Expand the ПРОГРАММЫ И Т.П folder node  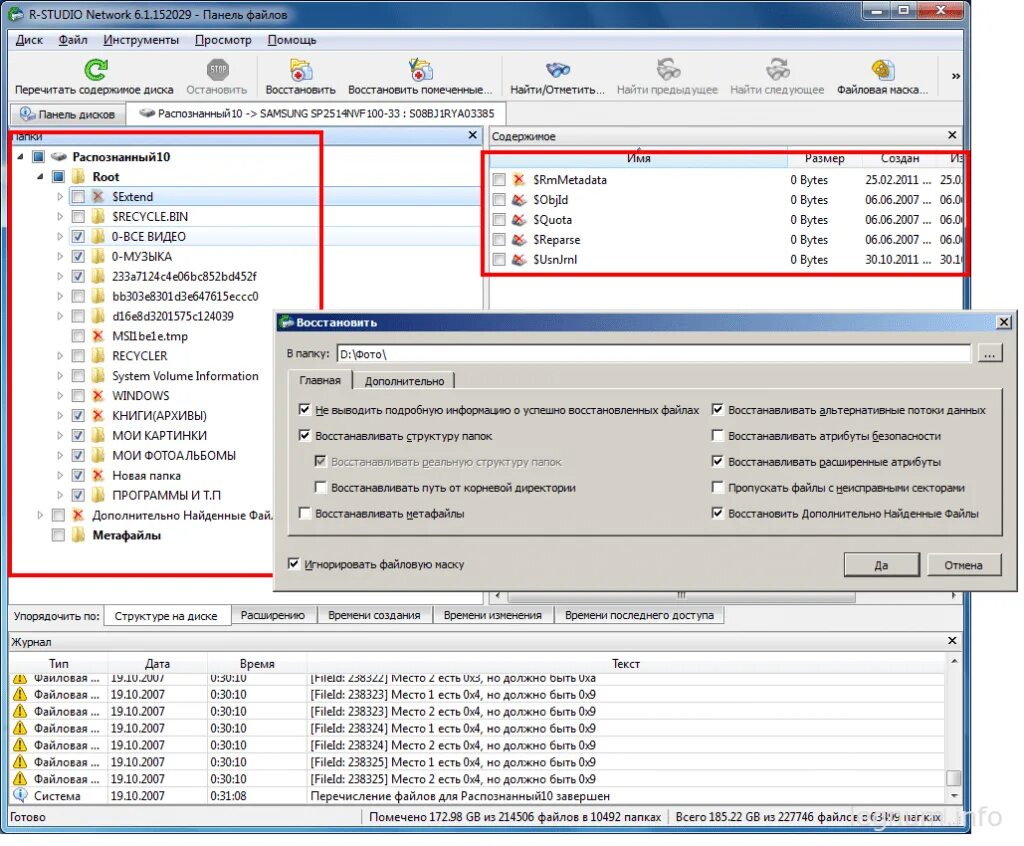coord(59,495)
